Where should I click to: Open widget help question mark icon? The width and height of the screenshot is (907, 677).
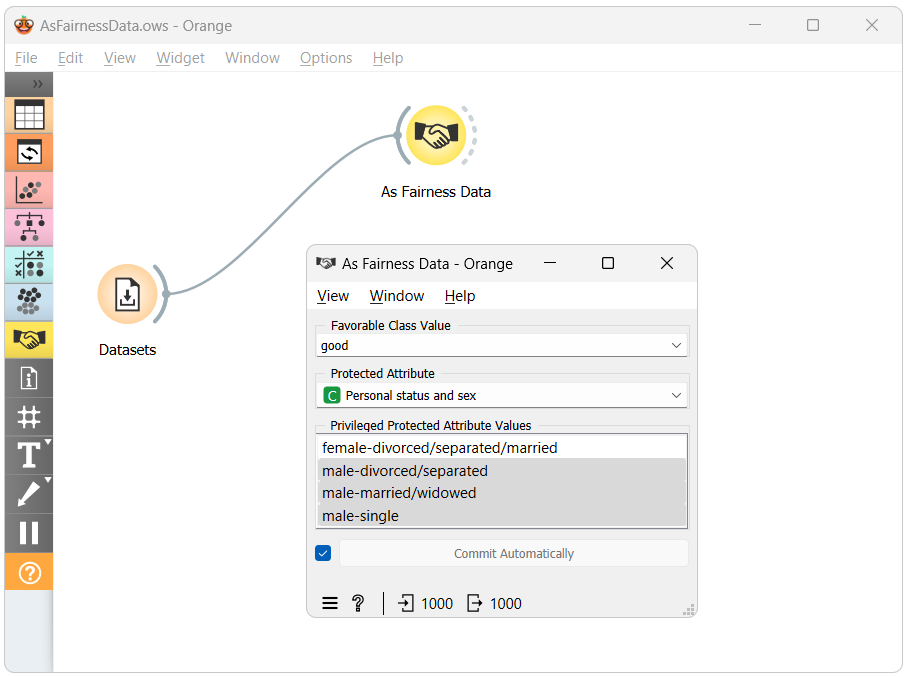[x=358, y=604]
